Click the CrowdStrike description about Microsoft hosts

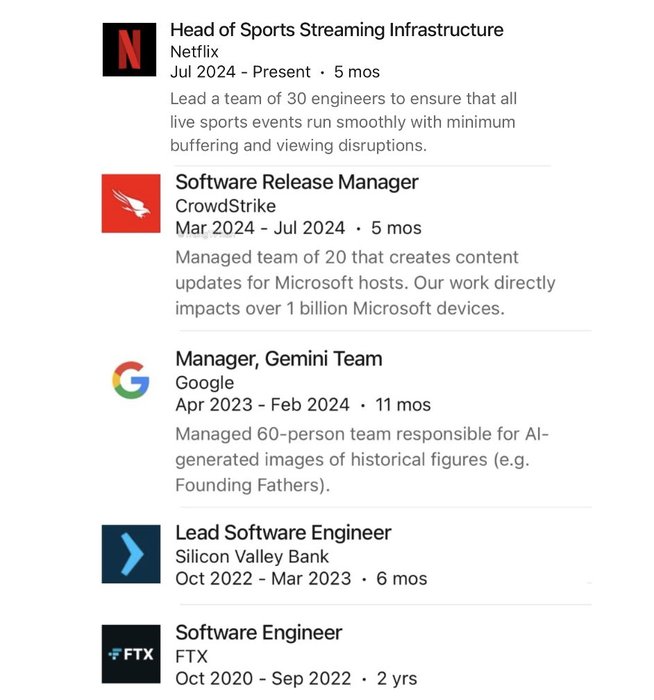coord(364,283)
